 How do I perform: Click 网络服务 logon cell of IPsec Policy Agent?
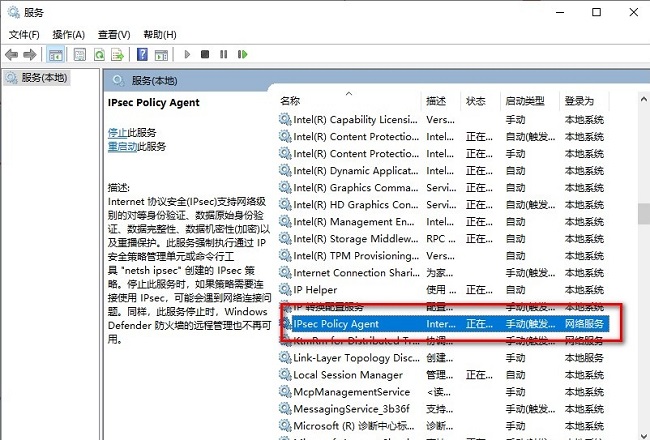pyautogui.click(x=584, y=324)
